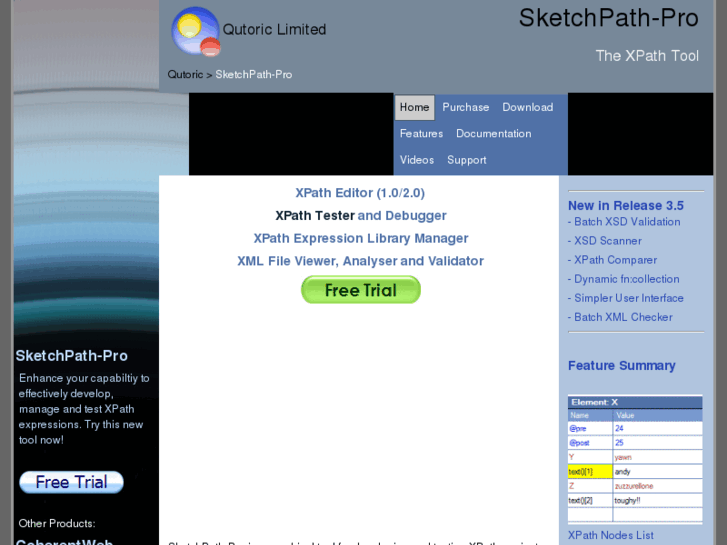The height and width of the screenshot is (545, 727).
Task: Click the New in Release 3.5 heading
Action: [625, 205]
